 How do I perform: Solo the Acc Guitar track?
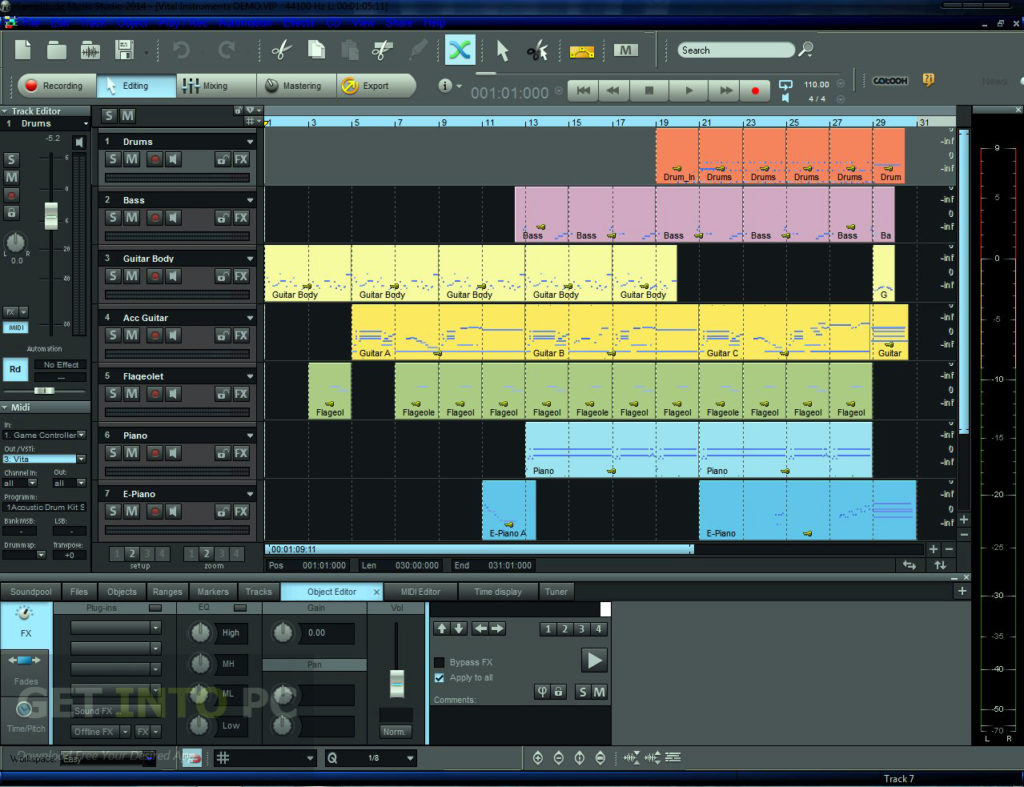[x=114, y=335]
